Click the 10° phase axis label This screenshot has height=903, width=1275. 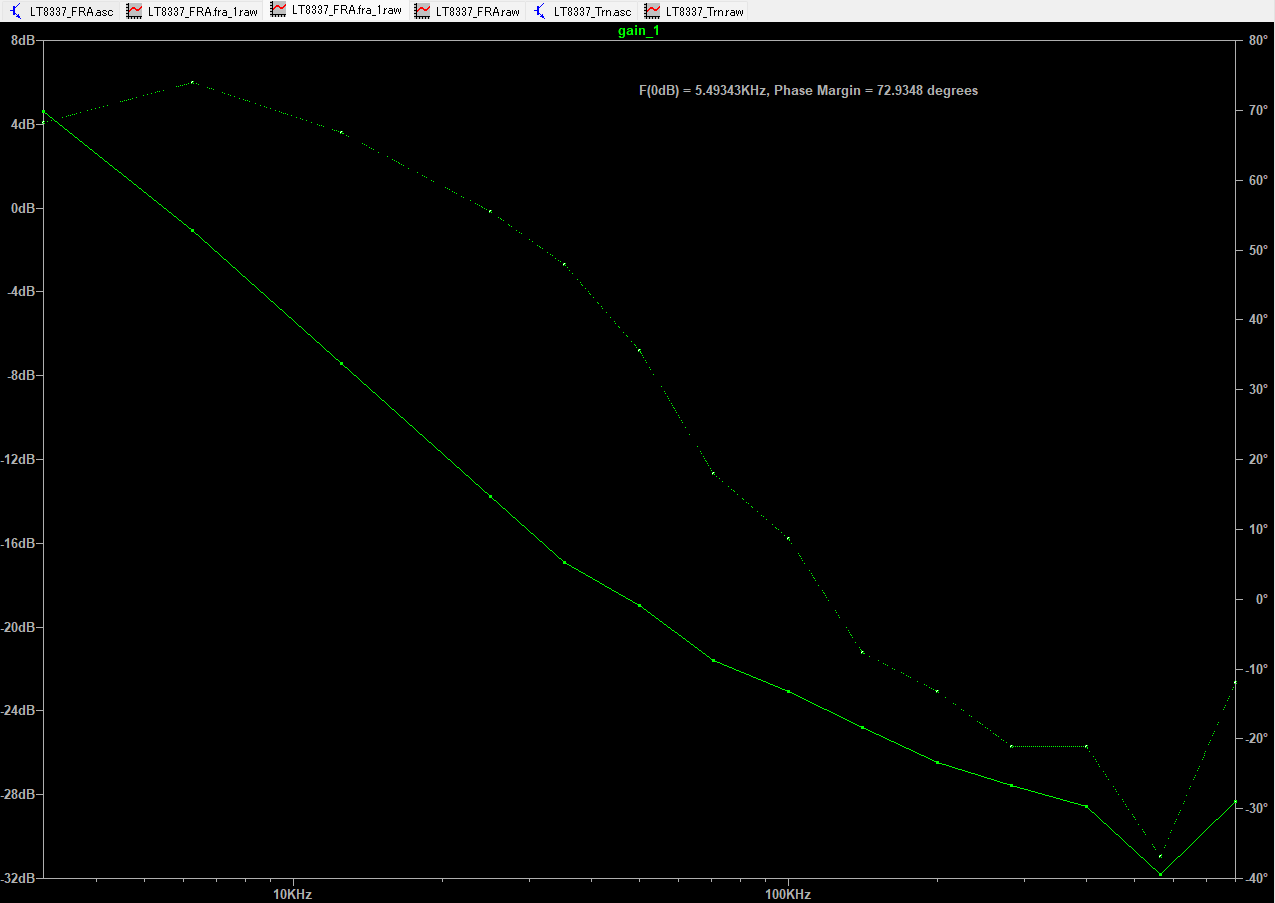tap(1258, 530)
